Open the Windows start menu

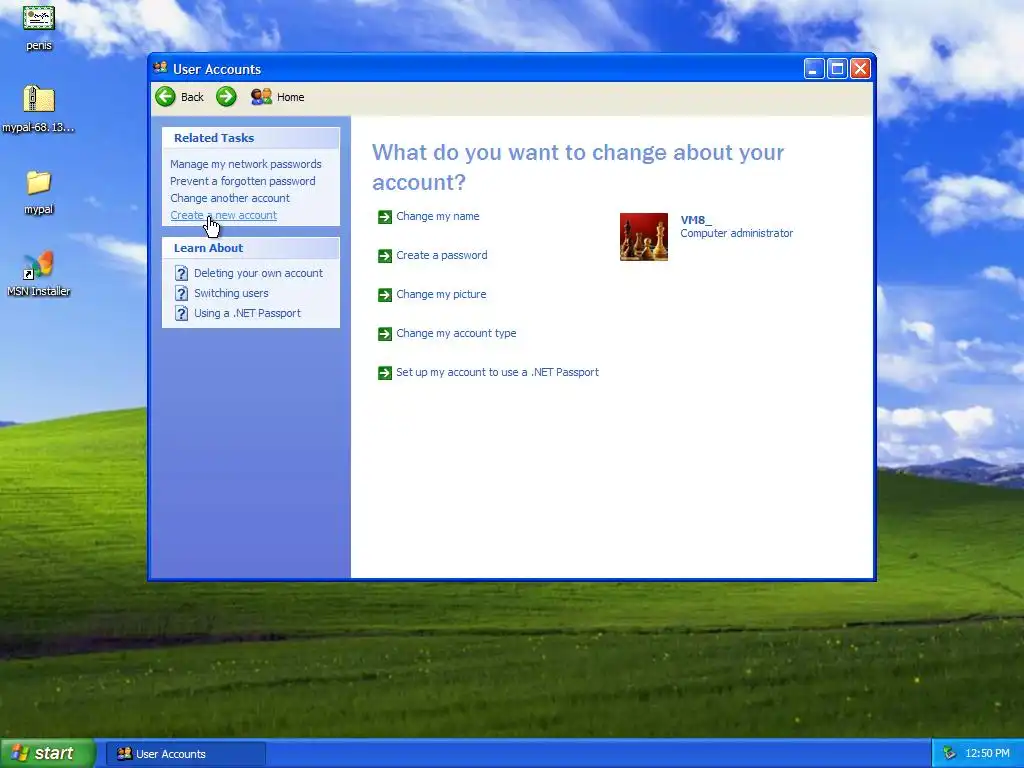pyautogui.click(x=47, y=753)
